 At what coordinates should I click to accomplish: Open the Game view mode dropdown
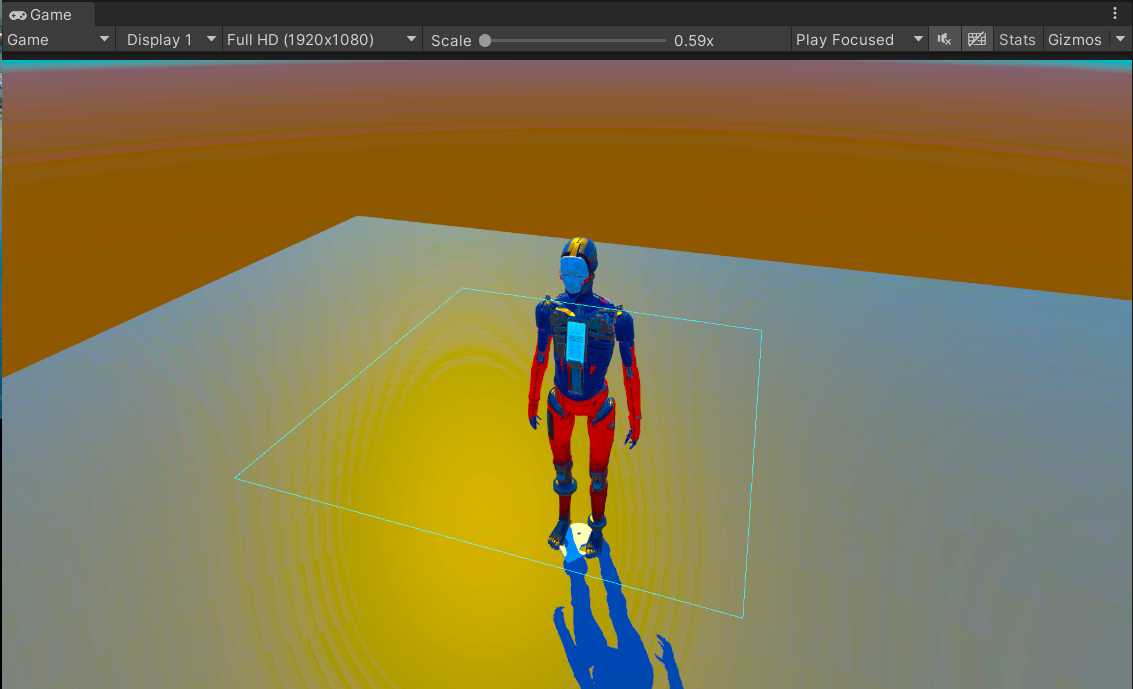coord(58,40)
